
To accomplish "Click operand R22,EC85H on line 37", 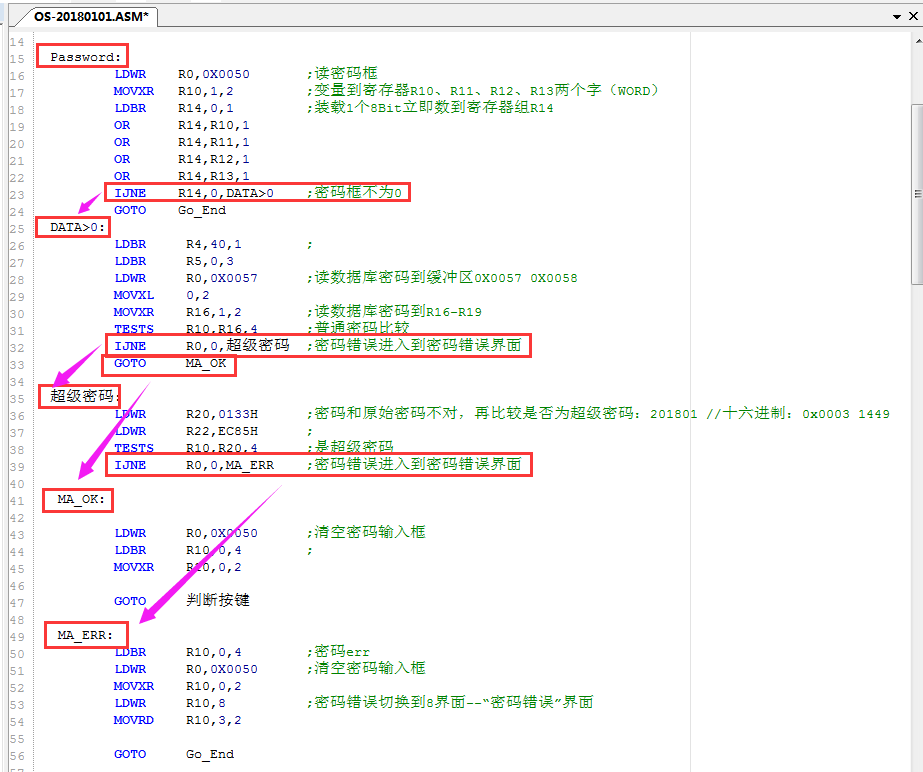I will tap(222, 432).
